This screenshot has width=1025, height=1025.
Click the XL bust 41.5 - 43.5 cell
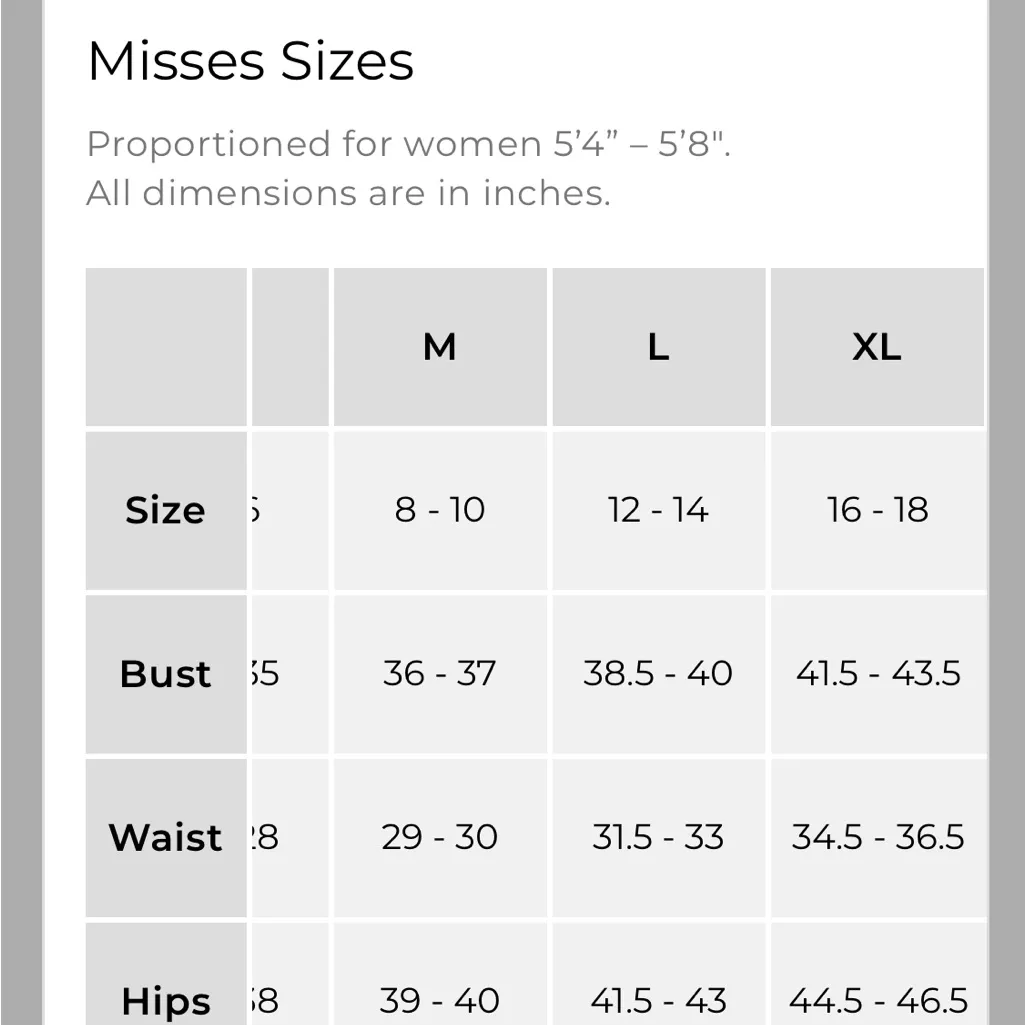tap(877, 673)
